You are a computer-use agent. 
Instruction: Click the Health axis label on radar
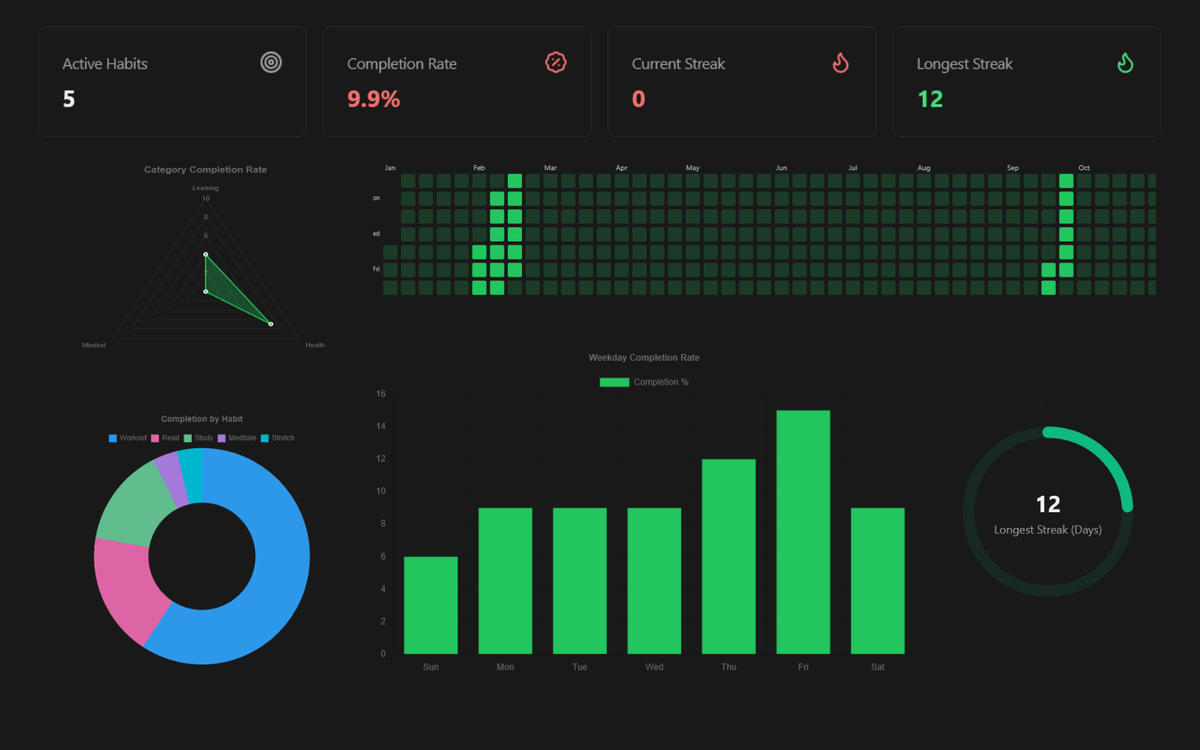pyautogui.click(x=315, y=345)
